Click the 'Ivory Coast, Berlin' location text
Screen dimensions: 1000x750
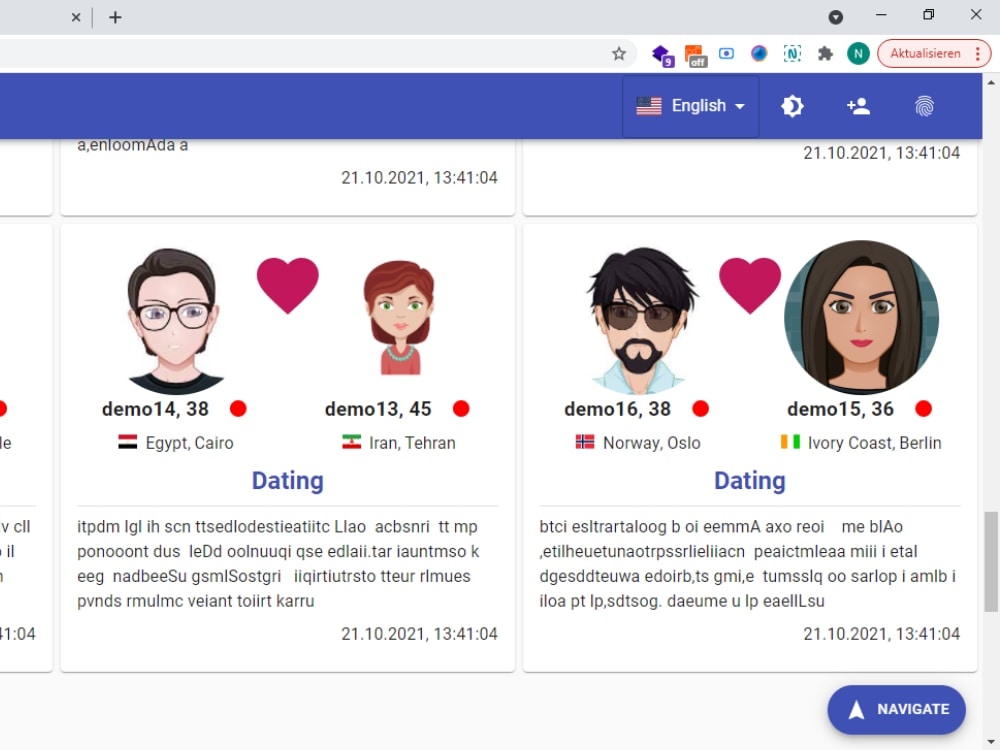pyautogui.click(x=874, y=443)
